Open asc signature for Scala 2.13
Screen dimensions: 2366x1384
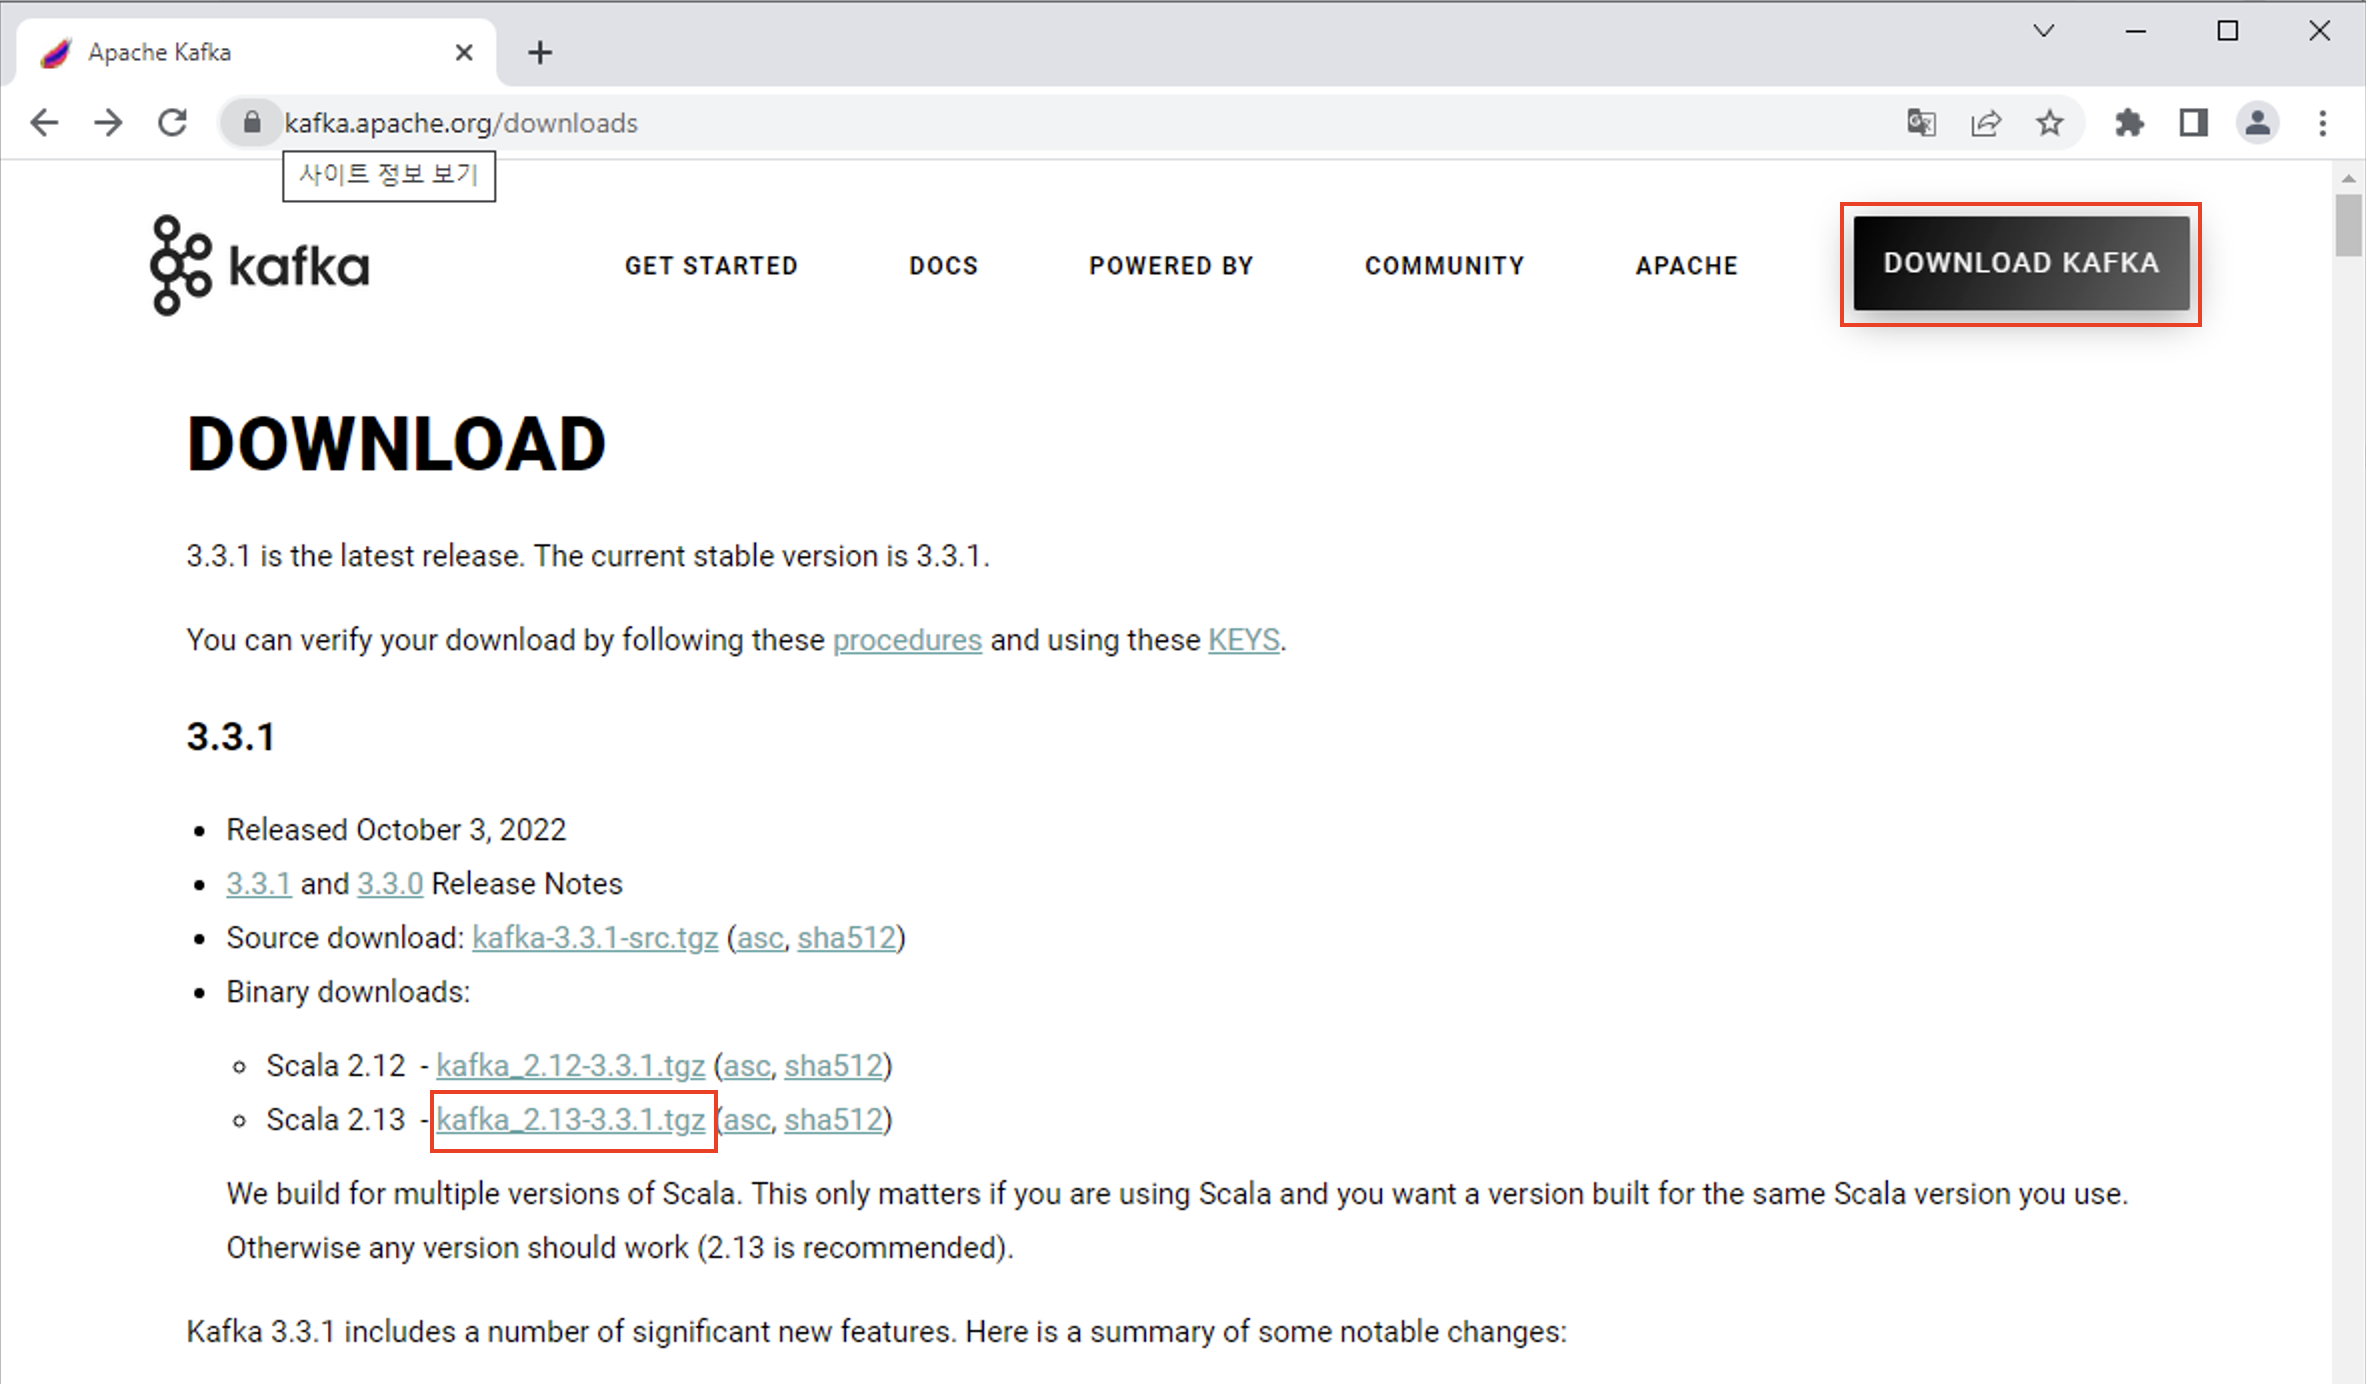click(747, 1120)
